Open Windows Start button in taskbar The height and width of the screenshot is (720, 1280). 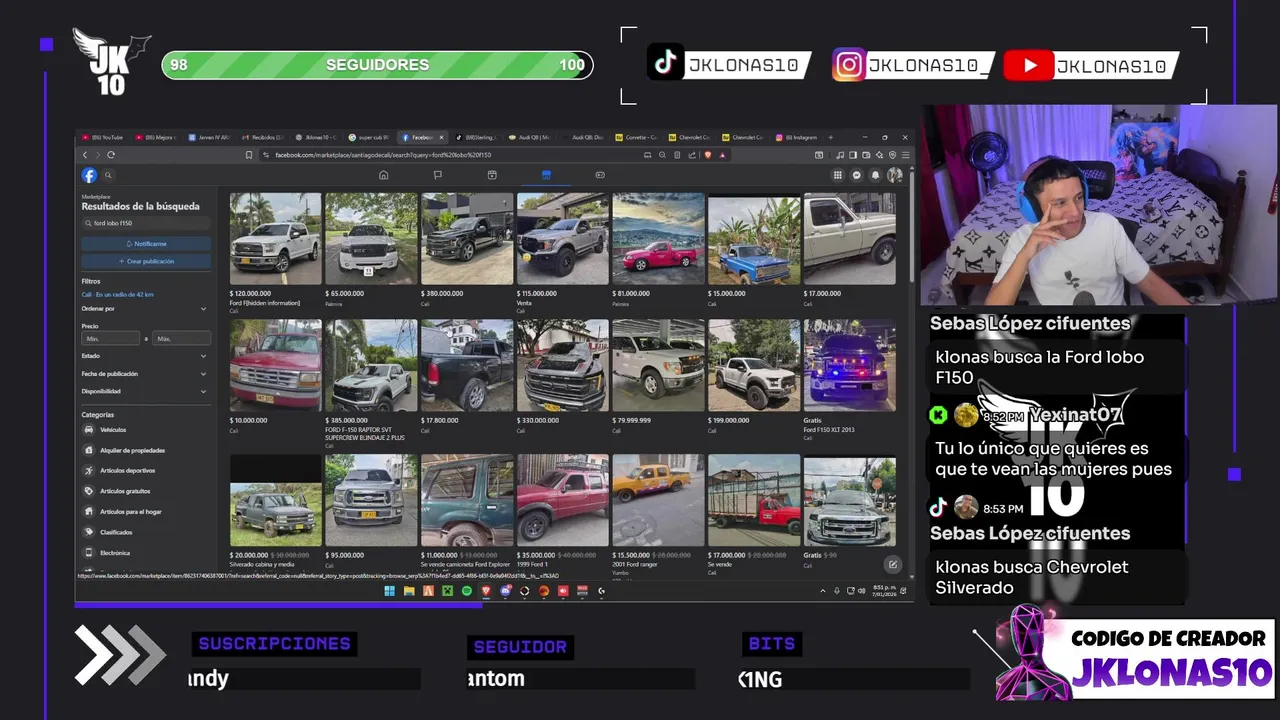[x=390, y=591]
